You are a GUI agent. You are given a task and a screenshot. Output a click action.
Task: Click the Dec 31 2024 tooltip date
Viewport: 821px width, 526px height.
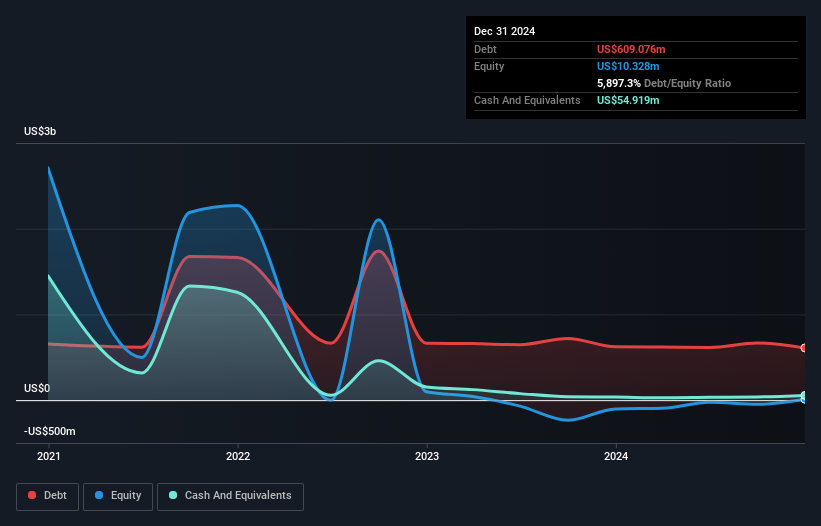point(504,31)
